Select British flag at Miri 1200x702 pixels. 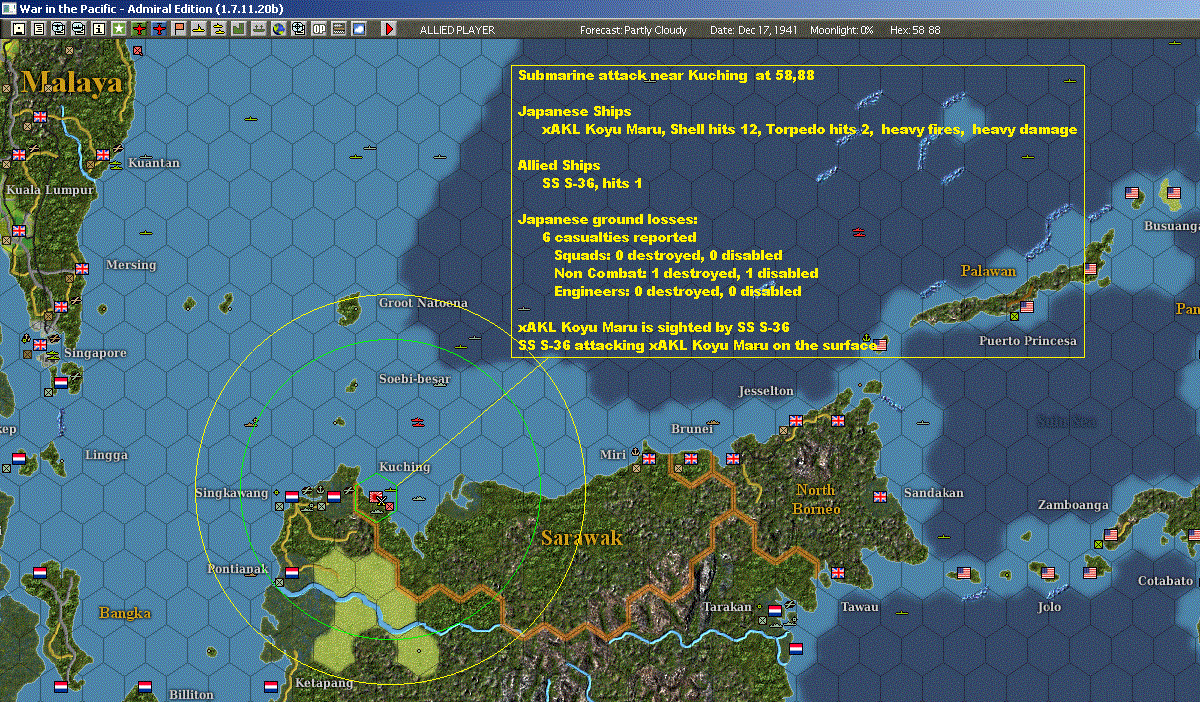[649, 459]
